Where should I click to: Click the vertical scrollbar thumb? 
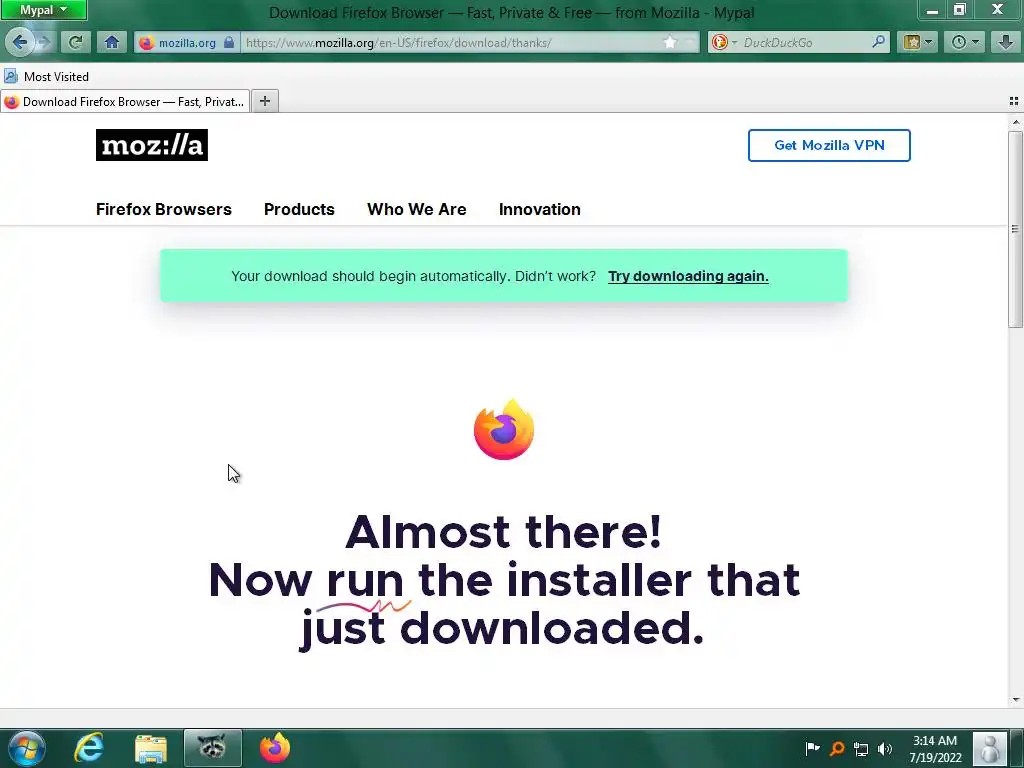(x=1015, y=229)
